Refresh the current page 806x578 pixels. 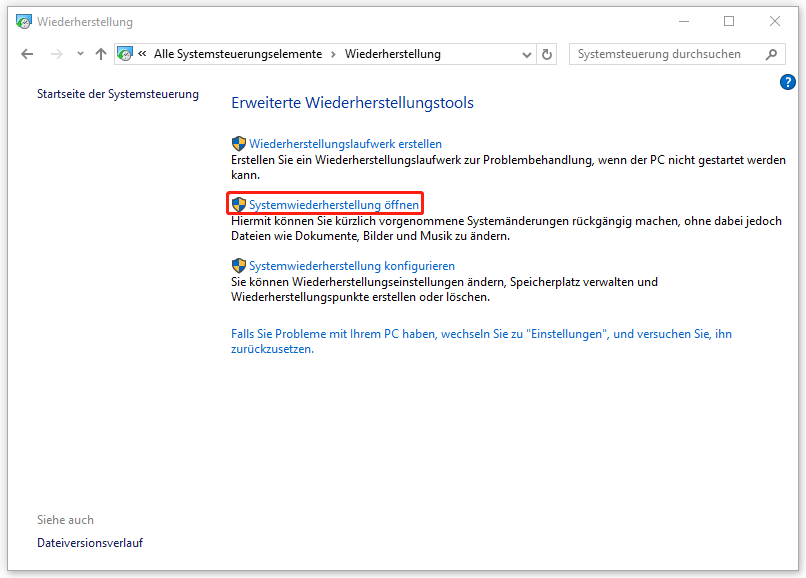tap(546, 54)
